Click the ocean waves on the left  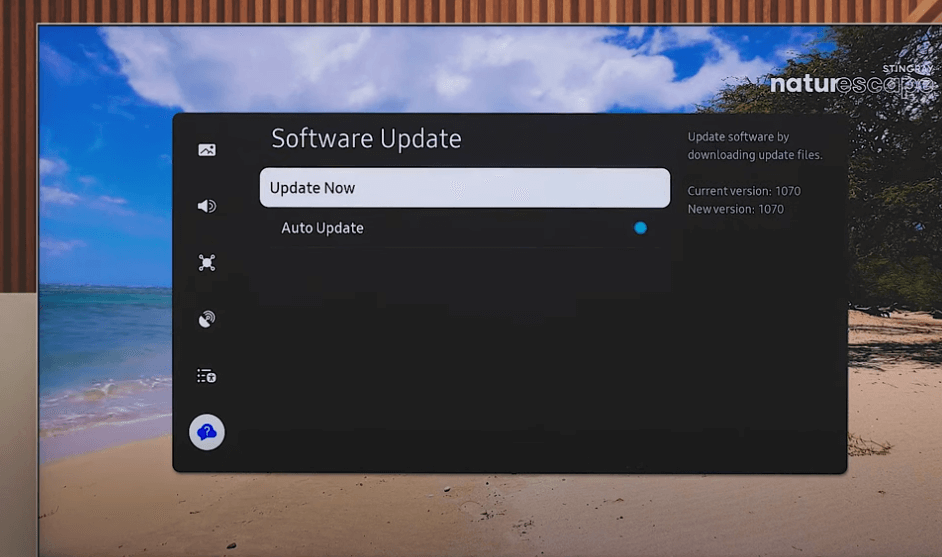100,390
